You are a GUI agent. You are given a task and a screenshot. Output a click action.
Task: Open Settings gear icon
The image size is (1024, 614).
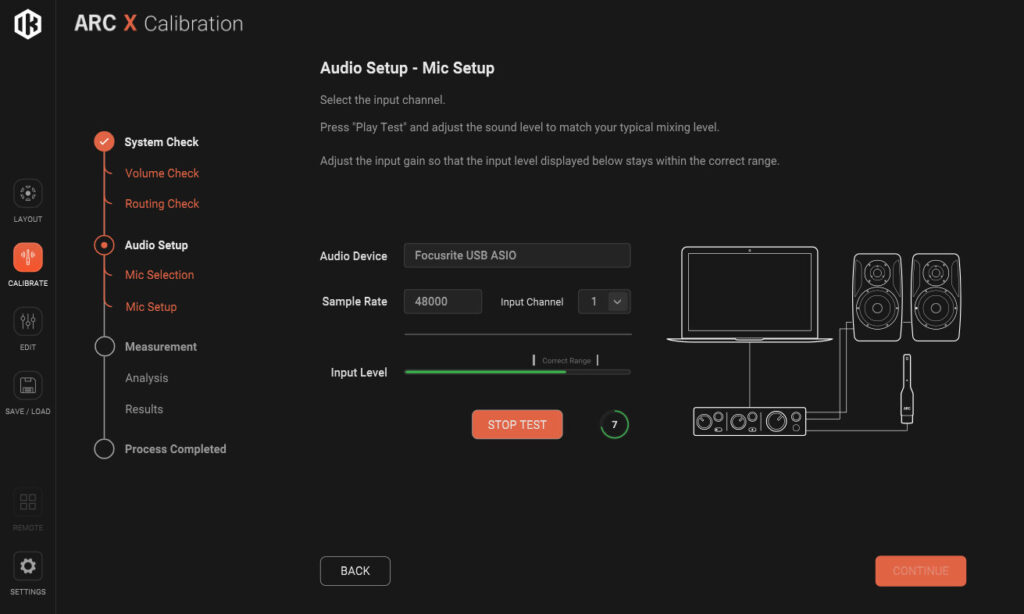click(x=28, y=566)
